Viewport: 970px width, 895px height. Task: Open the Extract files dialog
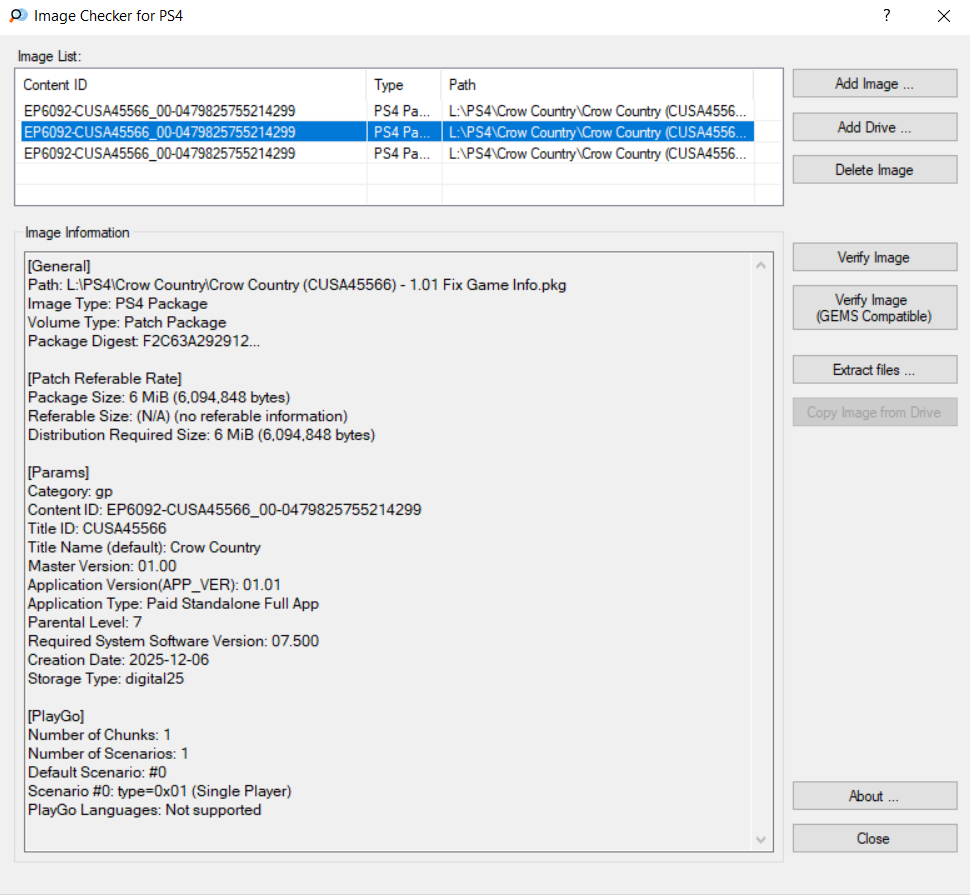click(x=874, y=370)
